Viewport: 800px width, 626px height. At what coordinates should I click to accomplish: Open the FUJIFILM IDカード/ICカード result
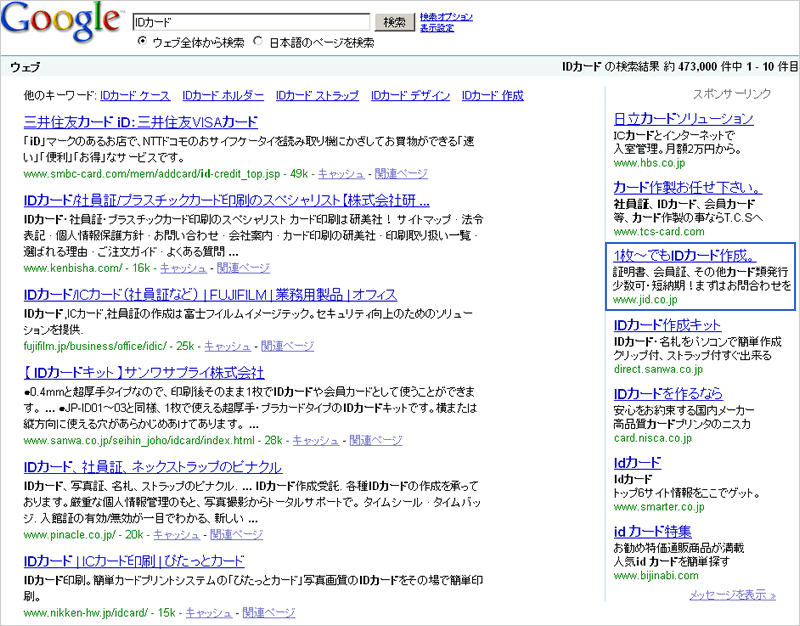[209, 295]
